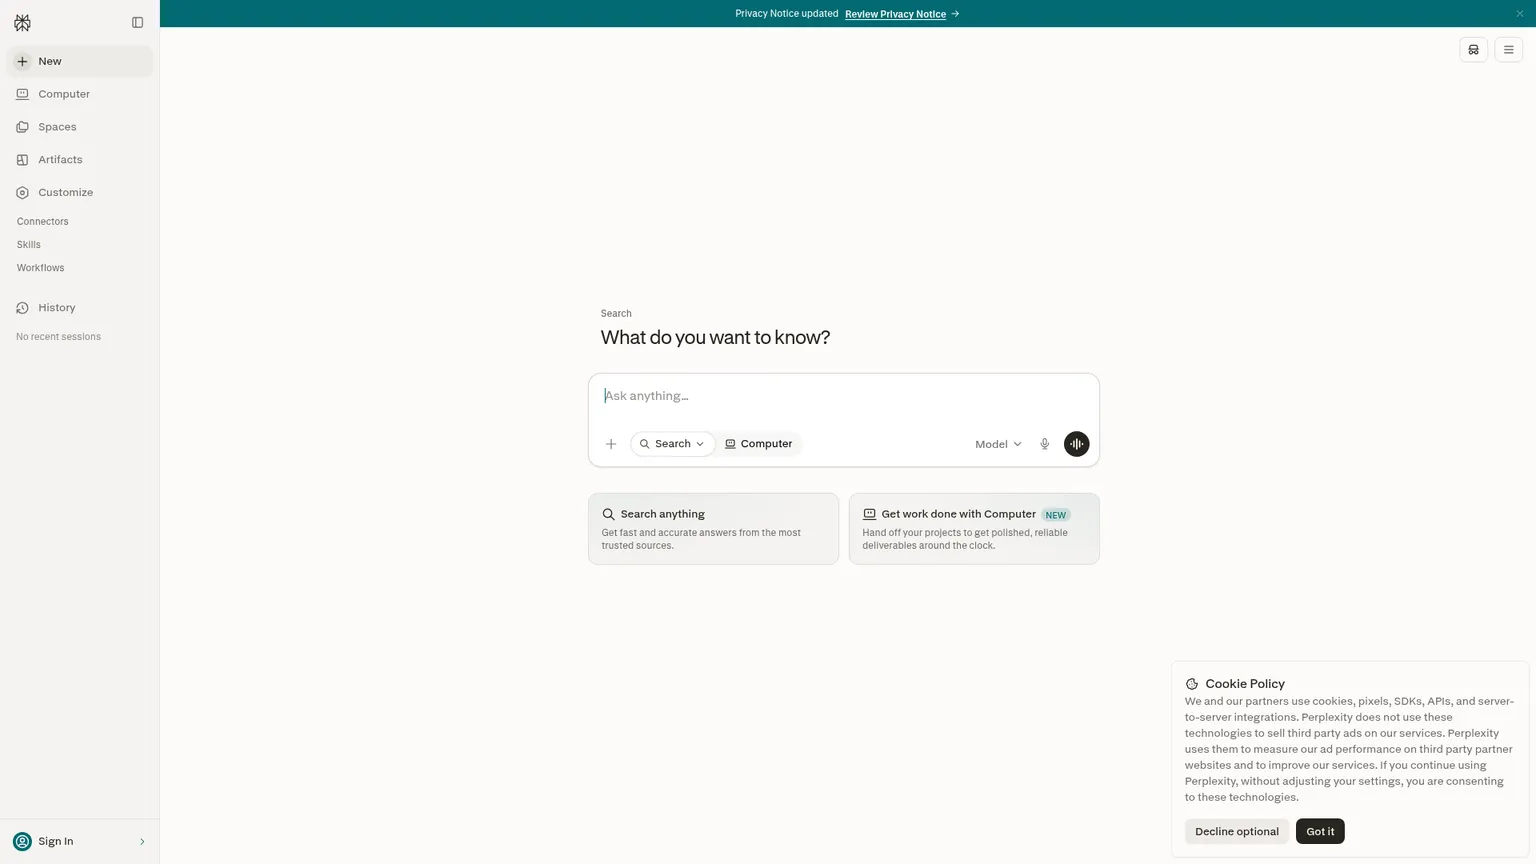Go to Connectors
Image resolution: width=1536 pixels, height=864 pixels.
coord(43,222)
